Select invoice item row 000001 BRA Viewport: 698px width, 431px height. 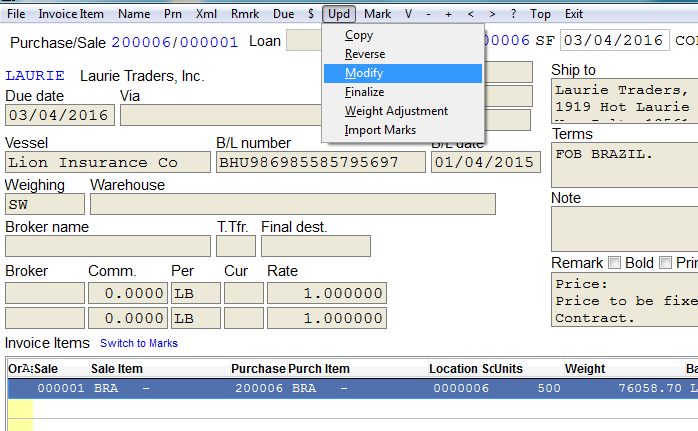pos(353,388)
